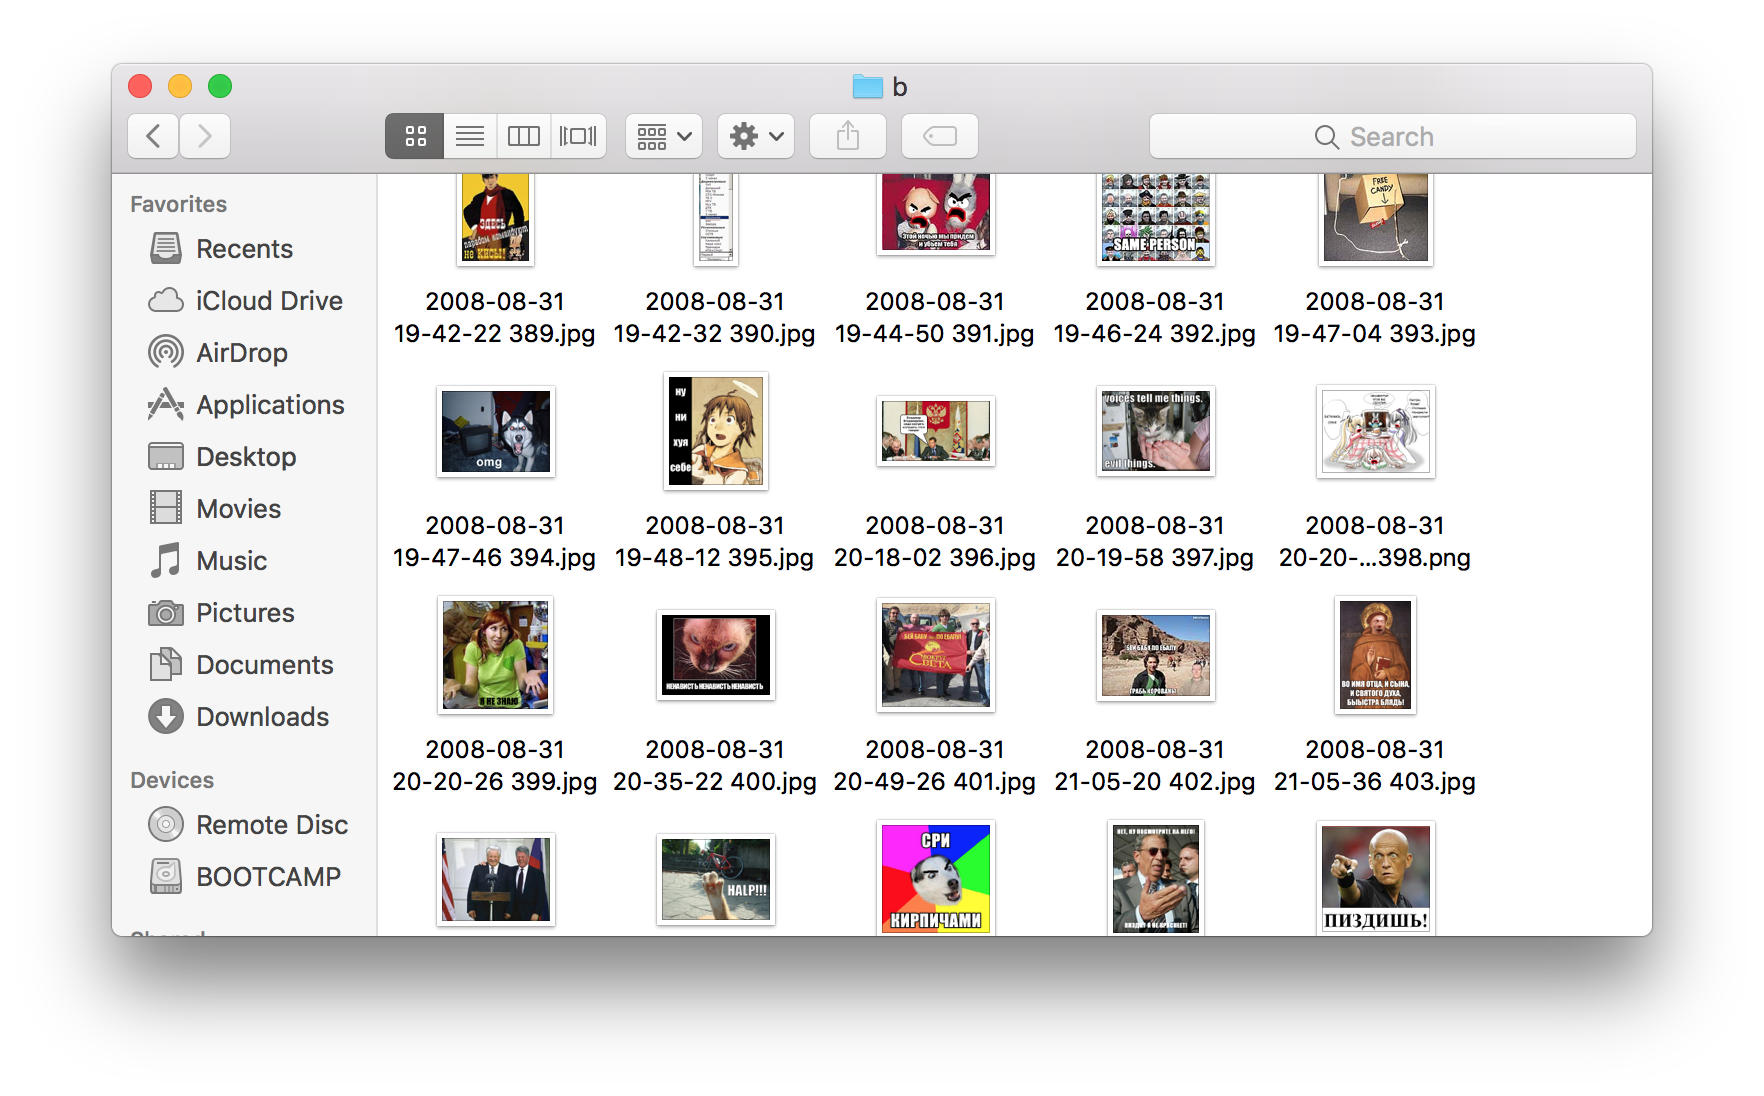Screen dimensions: 1764x1096
Task: Click the Remote Disc icon
Action: point(166,824)
